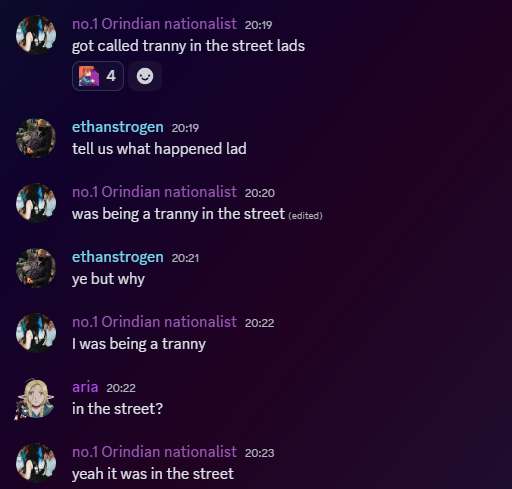Image resolution: width=512 pixels, height=489 pixels.
Task: Open no.1 Orindian nationalist profile at 20:20
Action: coord(154,192)
